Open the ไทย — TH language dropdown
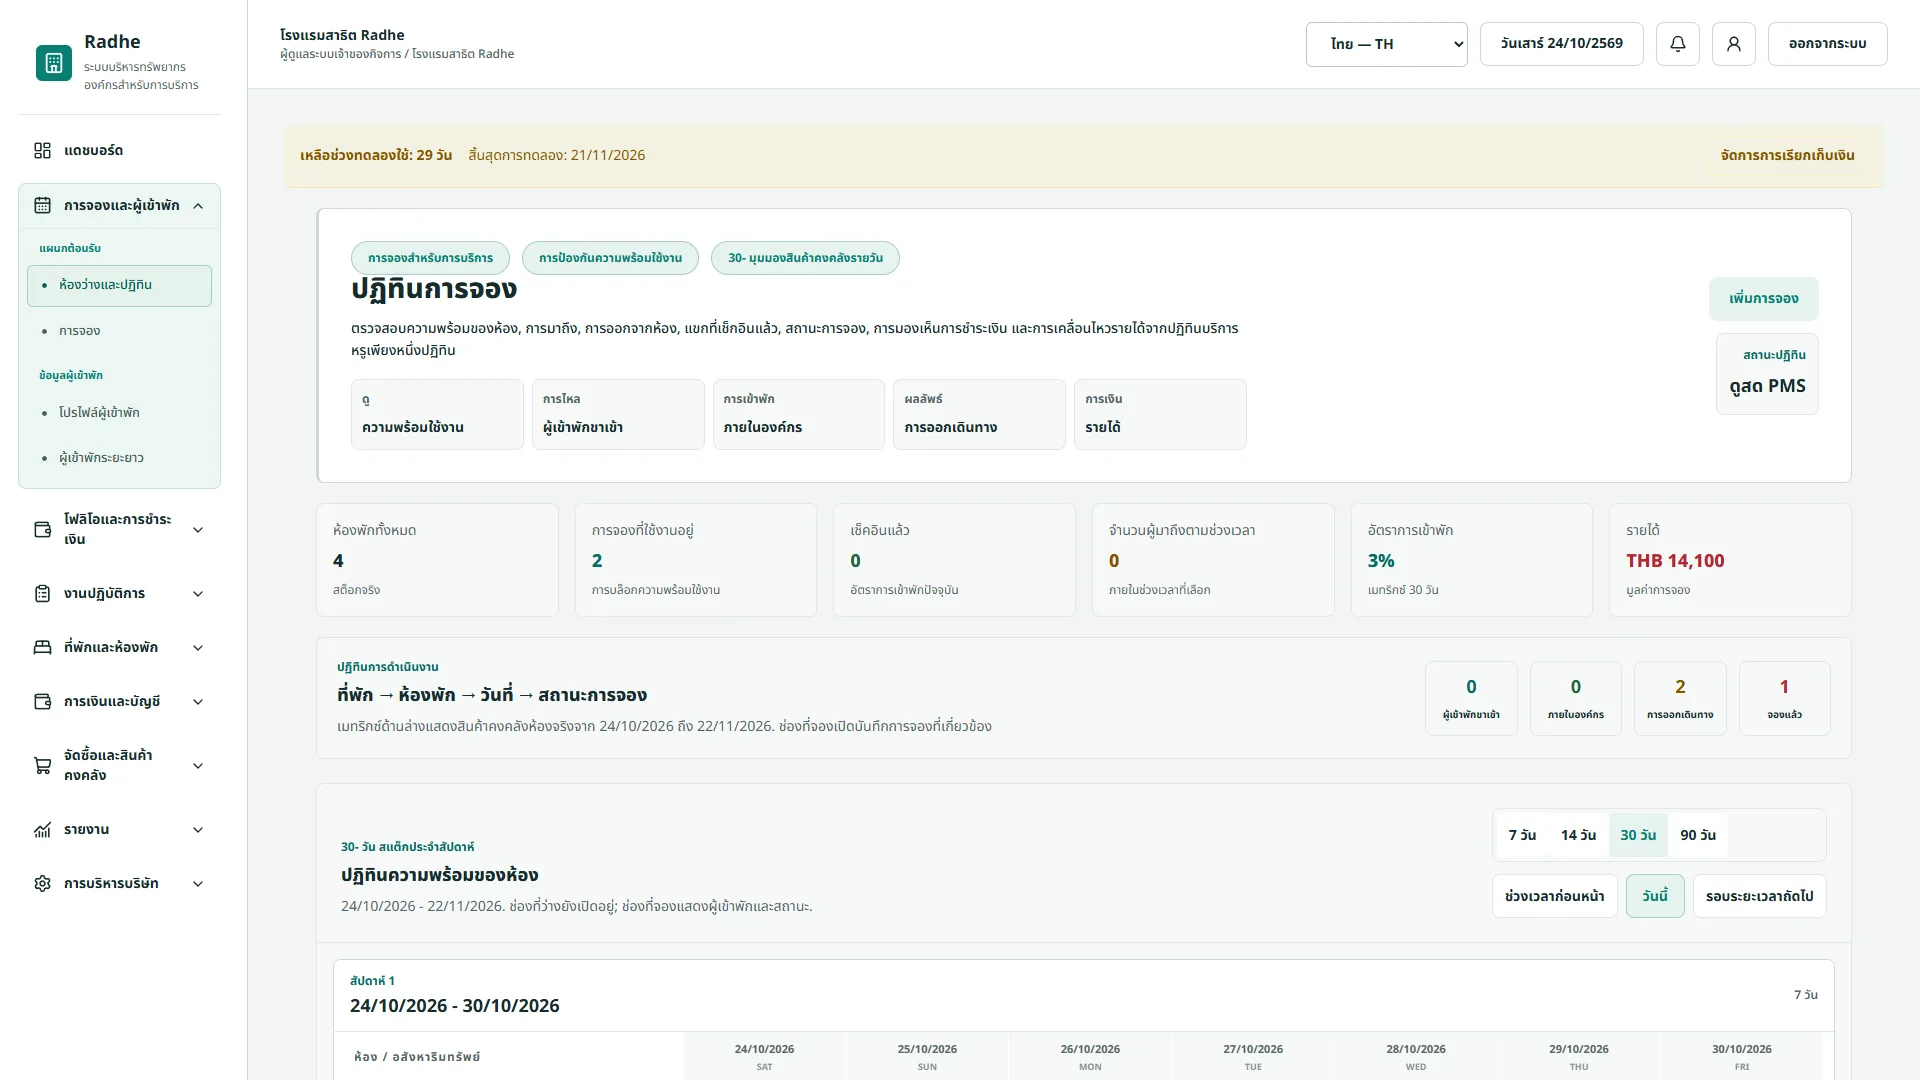The image size is (1920, 1080). point(1386,44)
